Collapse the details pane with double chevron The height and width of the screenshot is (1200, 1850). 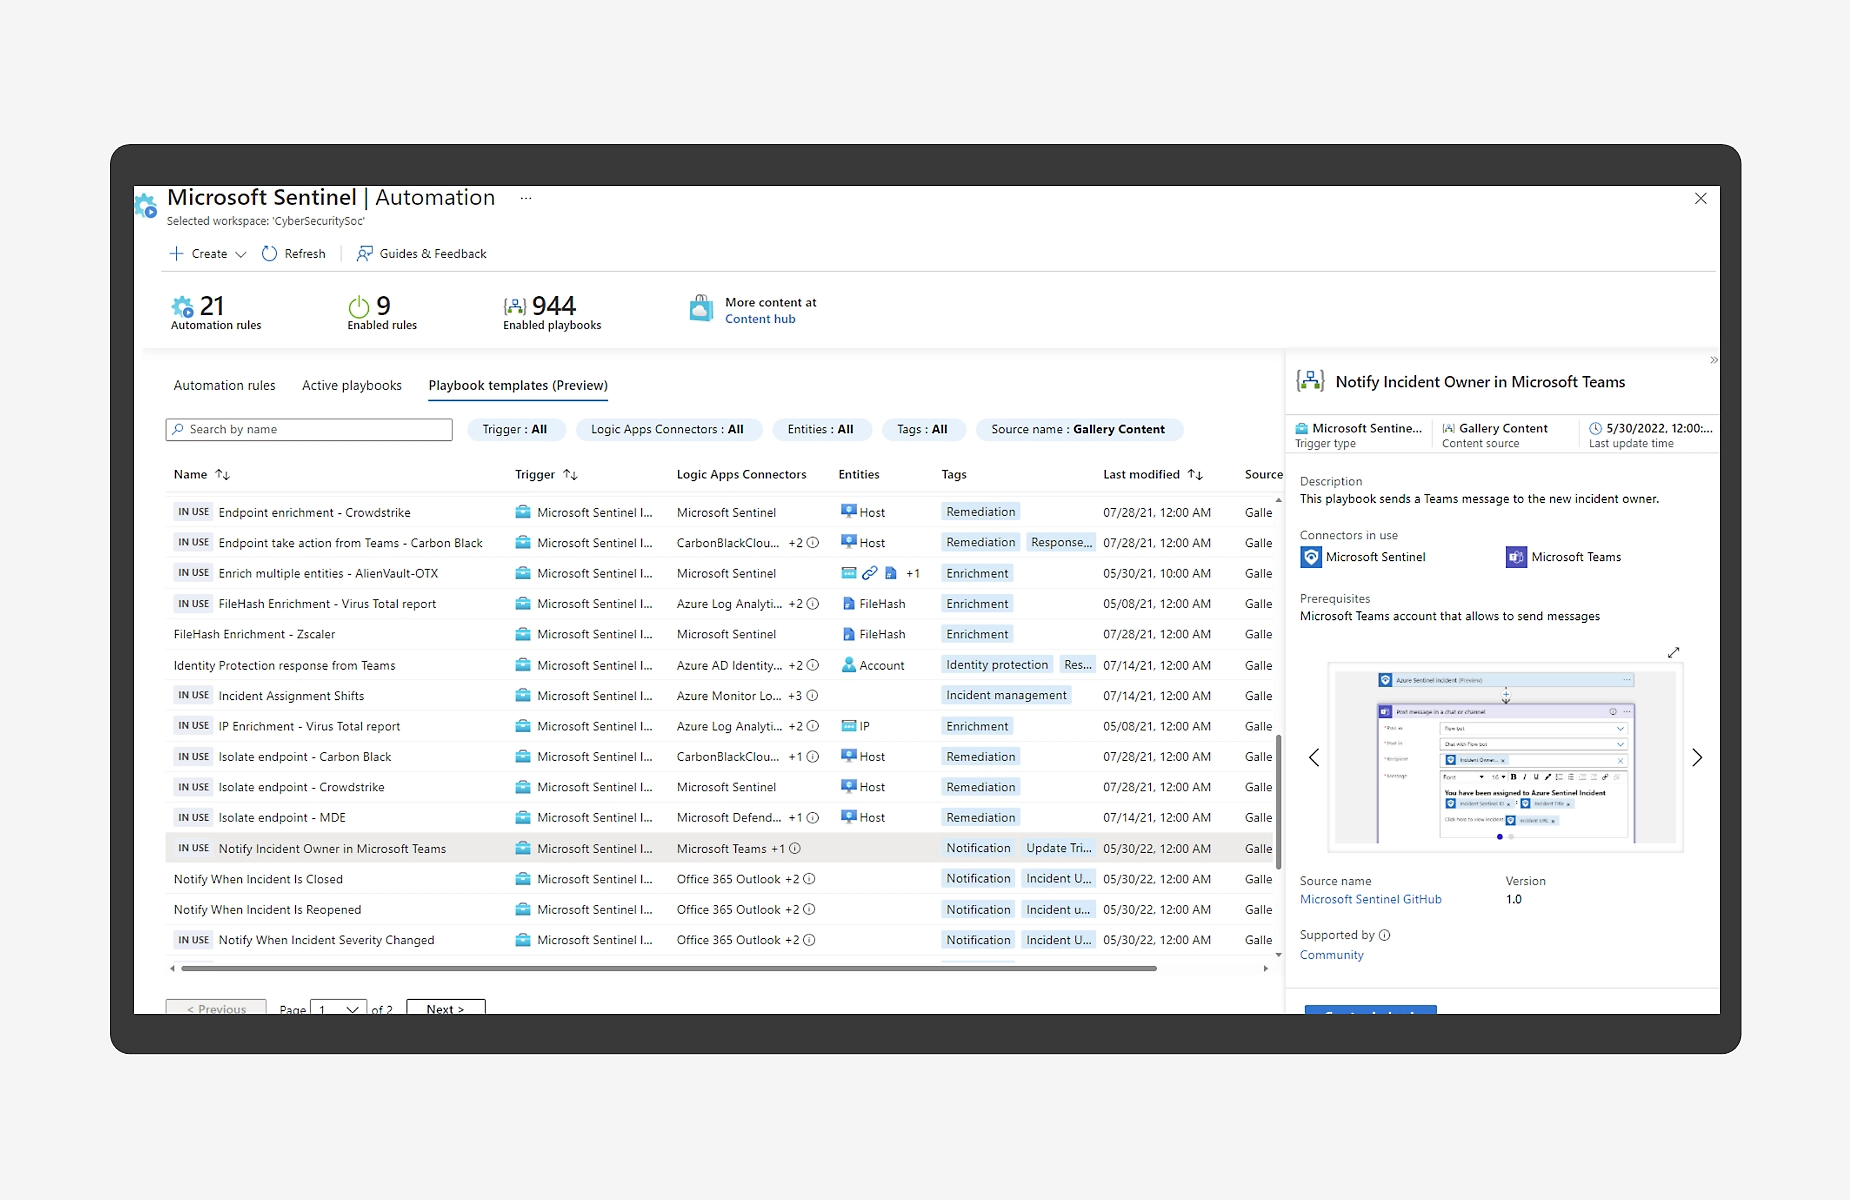pos(1713,360)
